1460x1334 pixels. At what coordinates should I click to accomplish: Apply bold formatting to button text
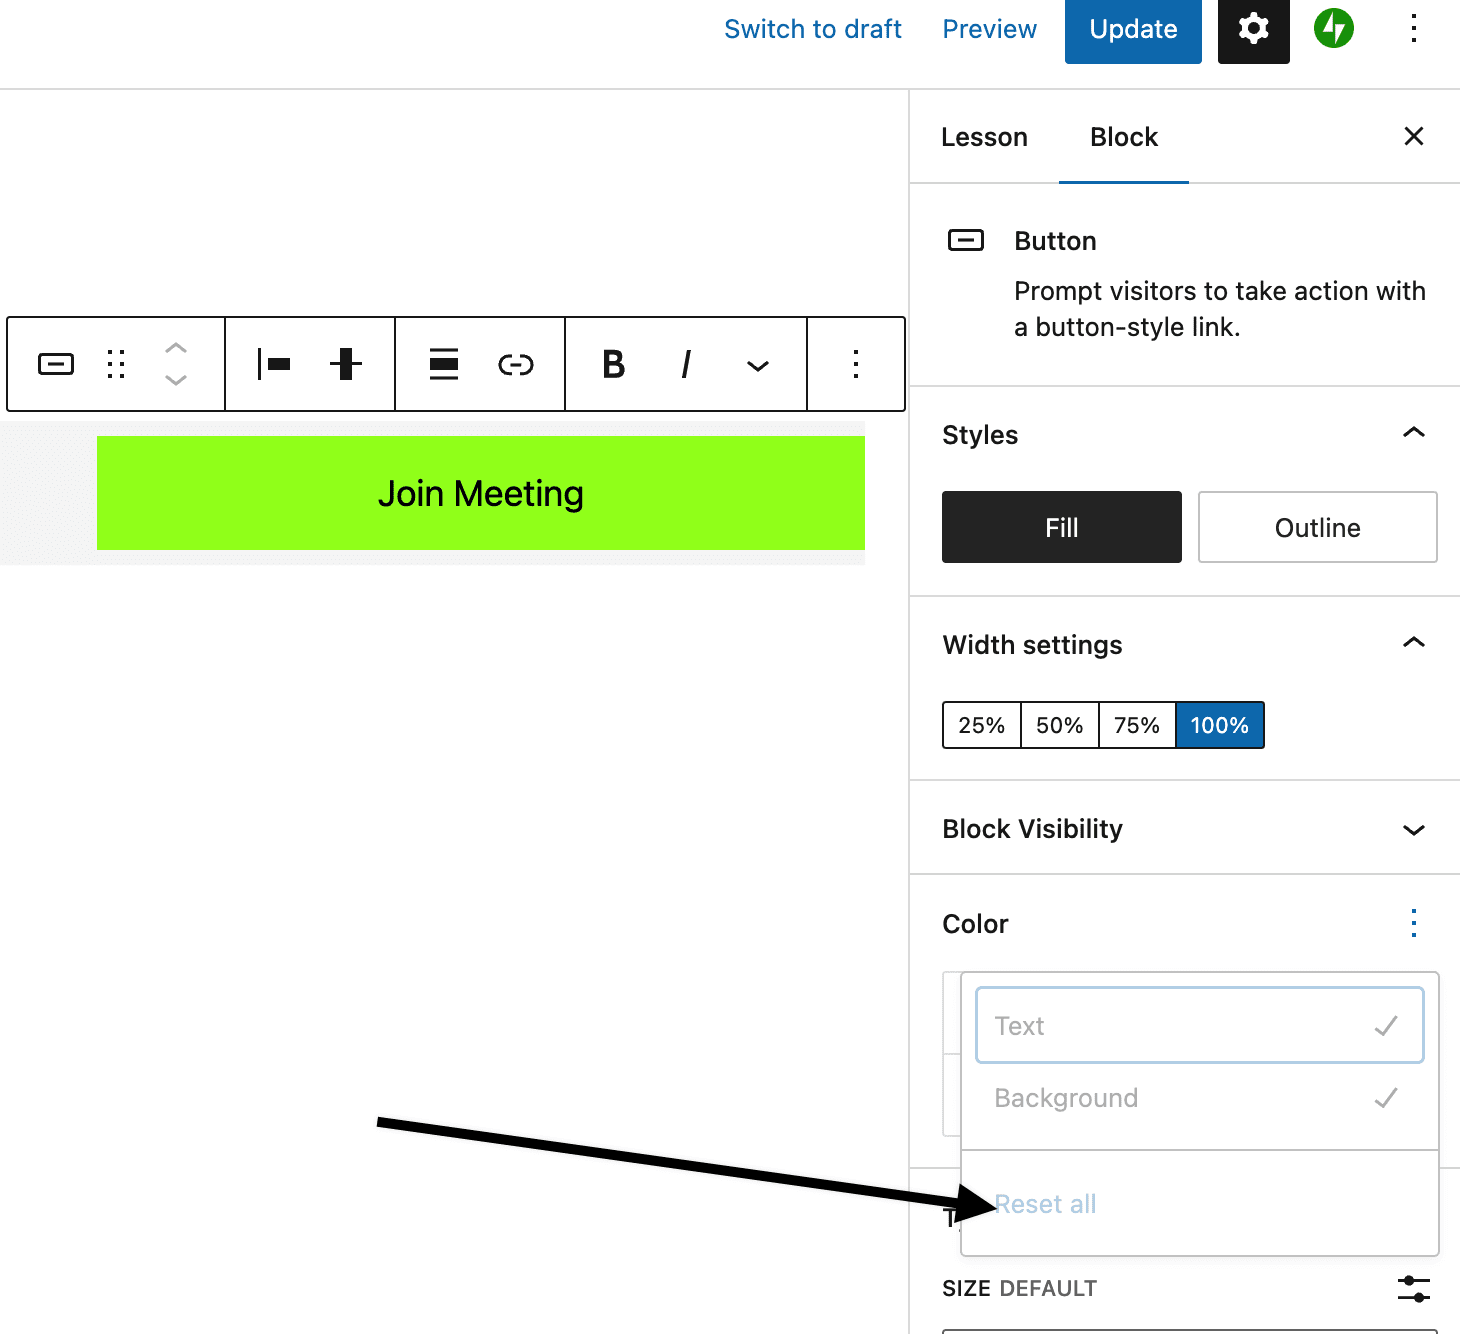(x=613, y=364)
